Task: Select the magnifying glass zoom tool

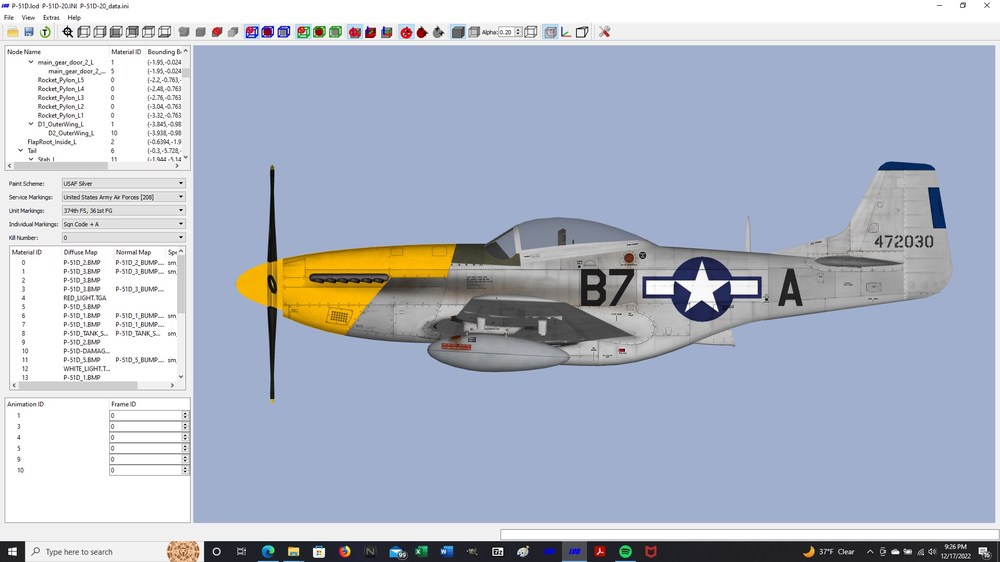Action: point(68,32)
